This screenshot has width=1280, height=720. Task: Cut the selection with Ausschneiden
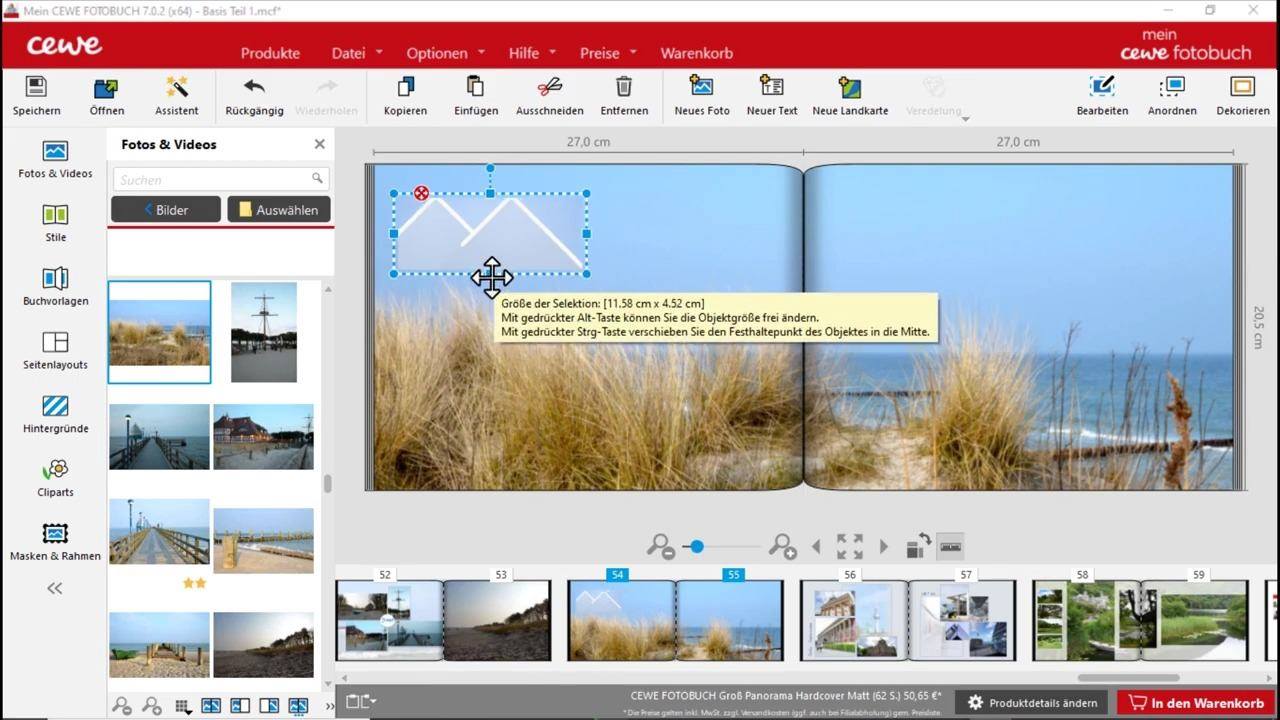click(550, 96)
